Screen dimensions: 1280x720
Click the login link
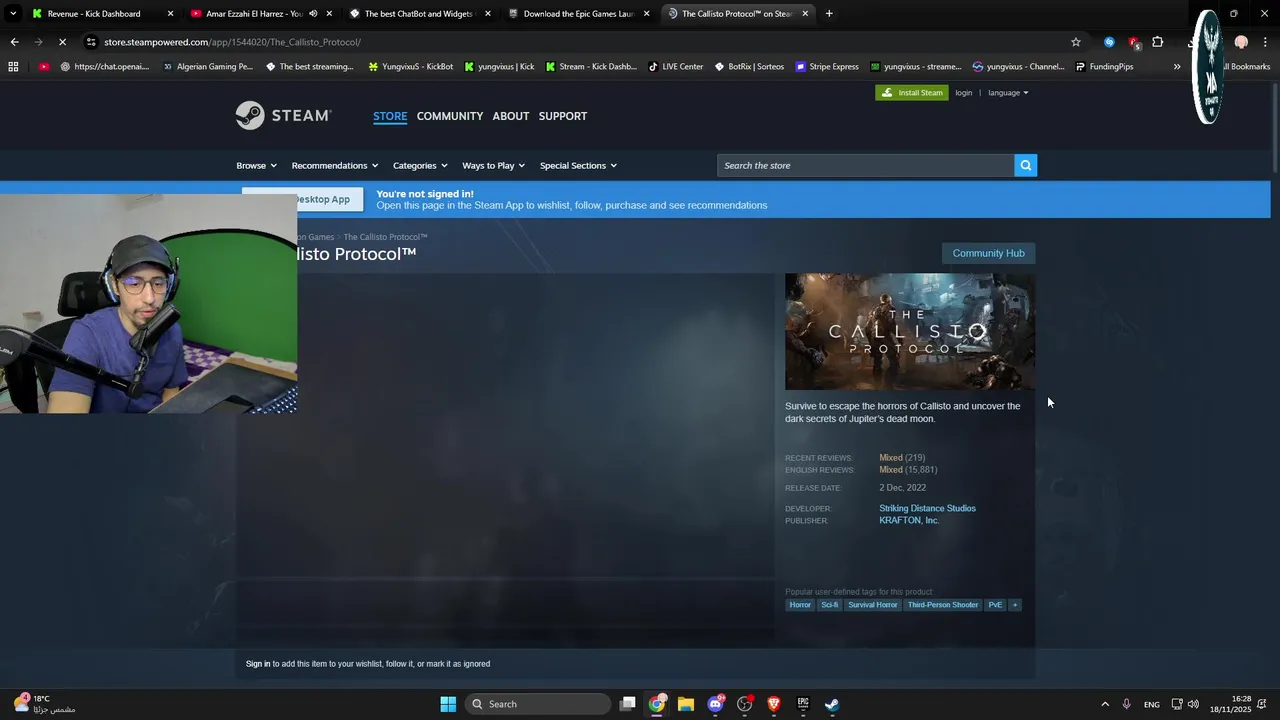(963, 93)
